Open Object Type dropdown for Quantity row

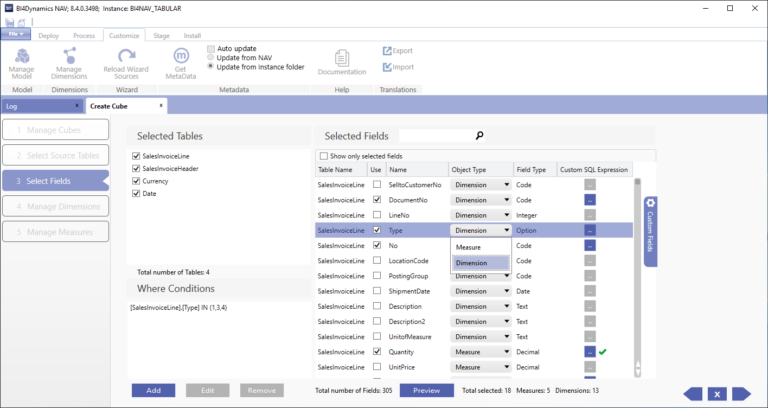(506, 352)
